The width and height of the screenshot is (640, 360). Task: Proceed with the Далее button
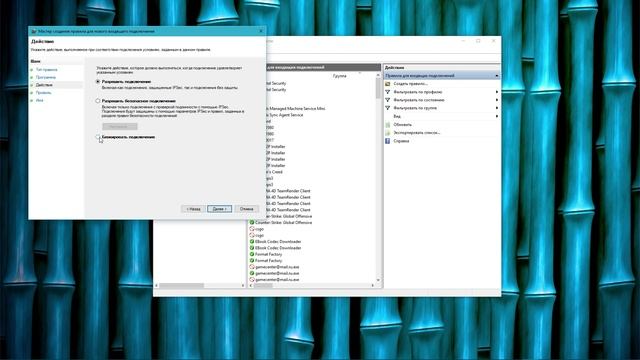click(x=220, y=209)
